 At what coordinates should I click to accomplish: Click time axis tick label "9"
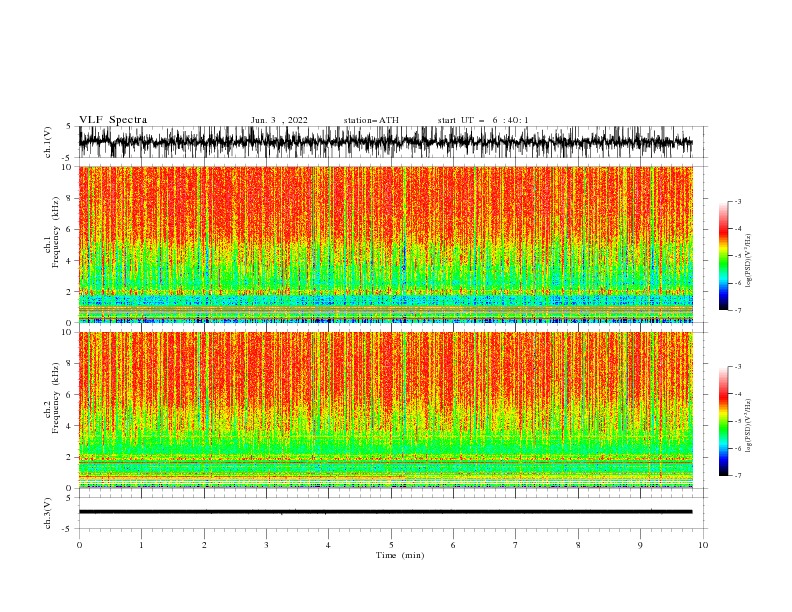pos(640,545)
